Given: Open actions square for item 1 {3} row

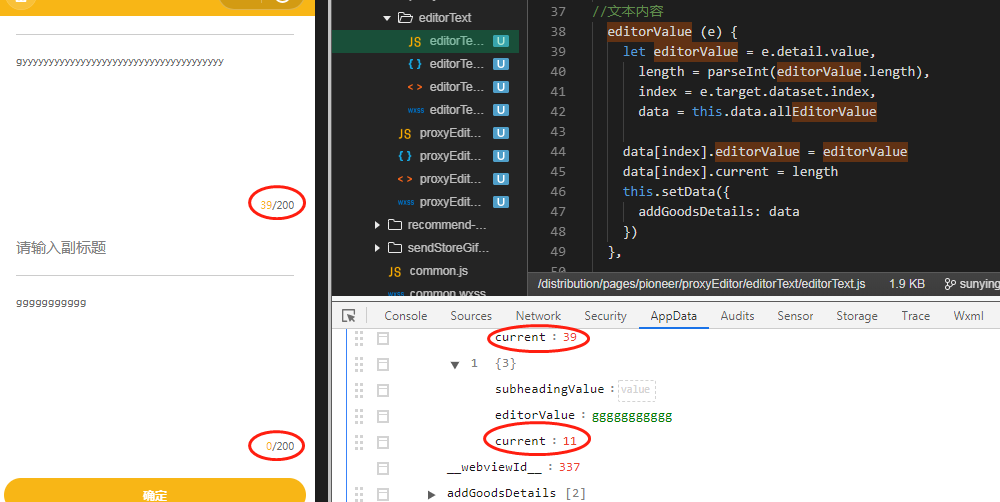Looking at the screenshot, I should [x=383, y=364].
